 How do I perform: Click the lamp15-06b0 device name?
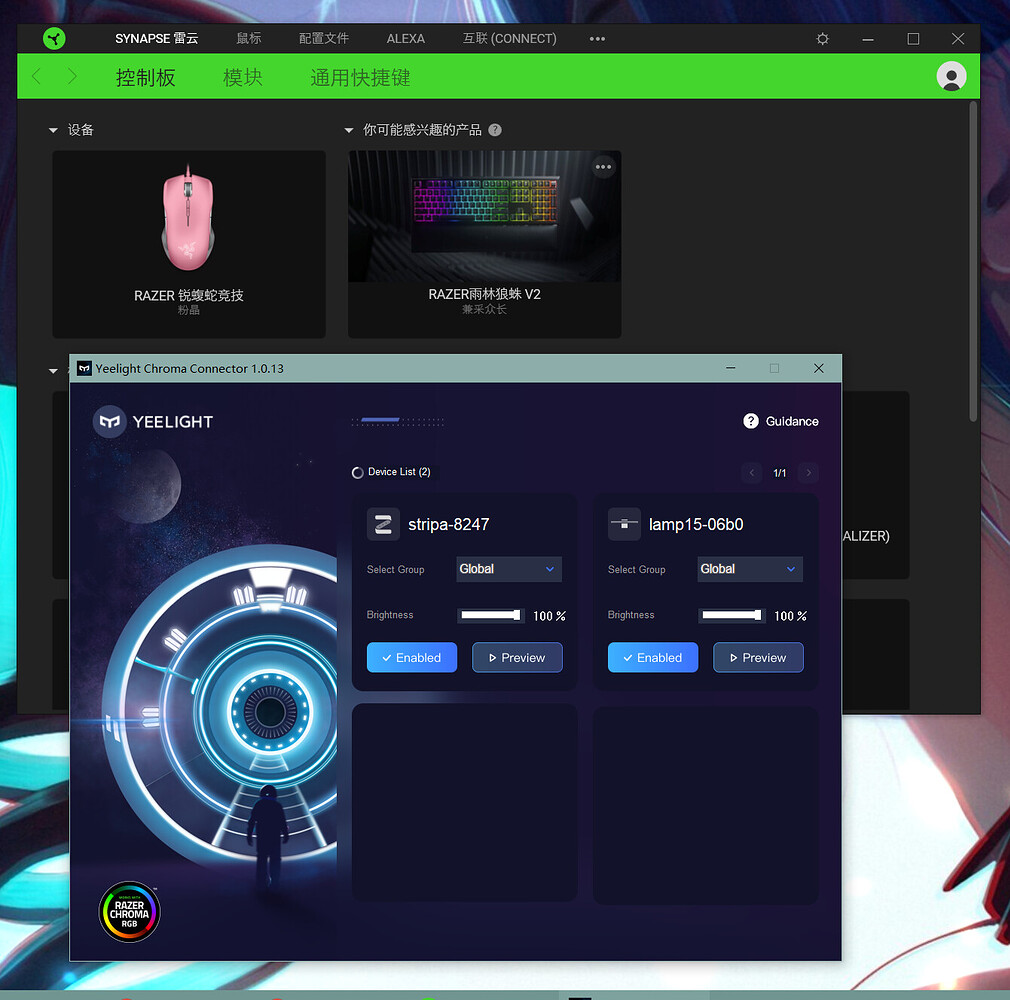point(696,524)
